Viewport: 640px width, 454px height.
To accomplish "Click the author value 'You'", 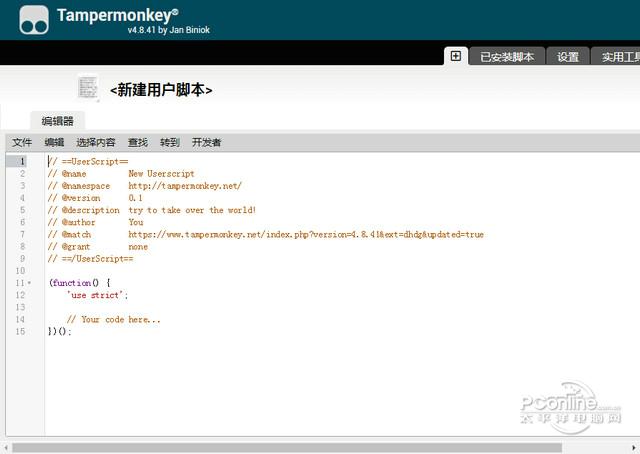I will pos(136,222).
